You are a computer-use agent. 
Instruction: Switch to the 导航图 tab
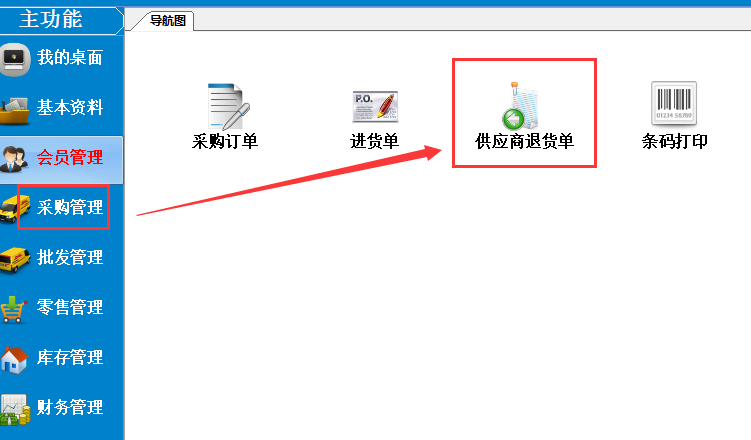(x=167, y=21)
